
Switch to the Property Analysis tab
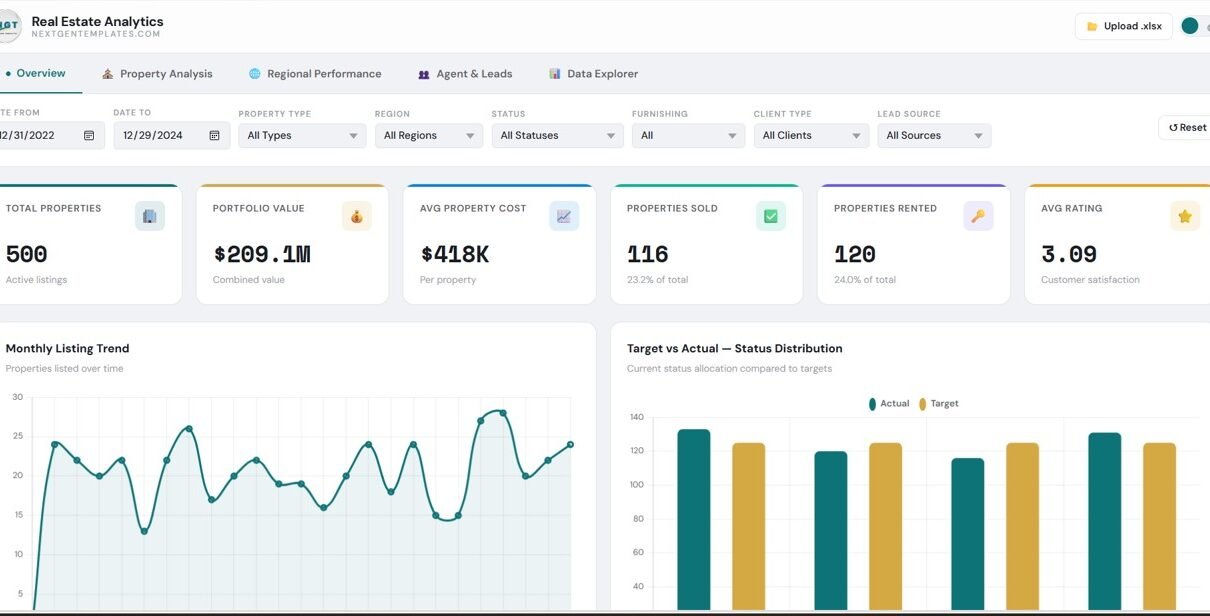157,74
